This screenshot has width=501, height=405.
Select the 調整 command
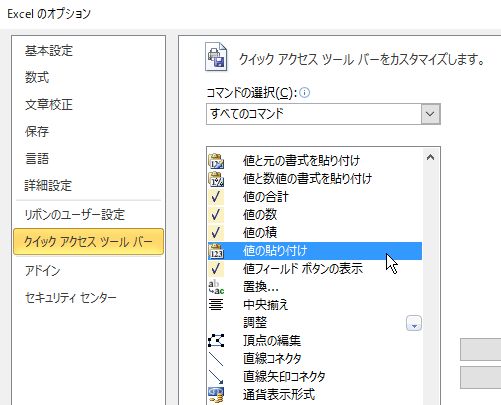pyautogui.click(x=315, y=323)
